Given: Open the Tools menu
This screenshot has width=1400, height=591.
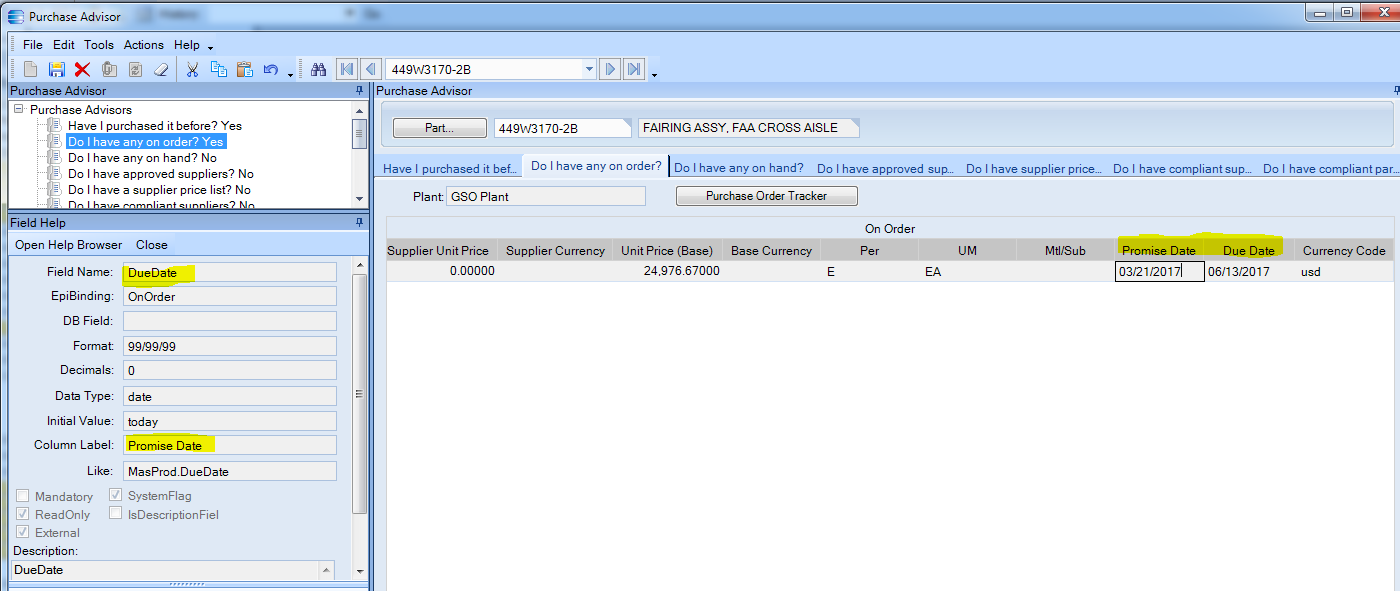Looking at the screenshot, I should 99,45.
